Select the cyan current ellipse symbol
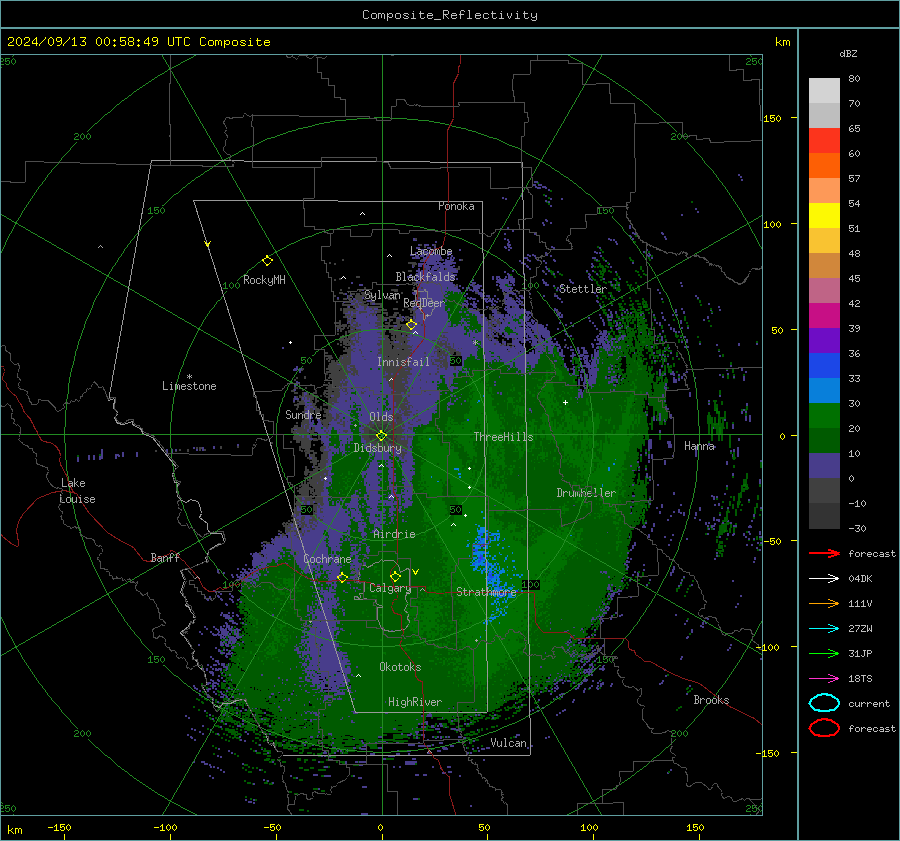 tap(824, 703)
